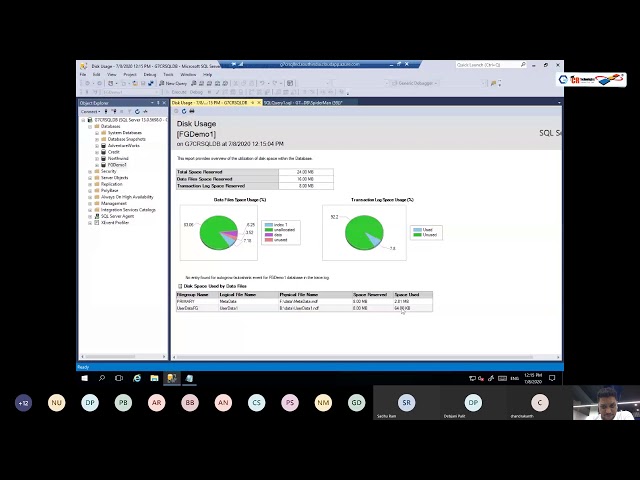Click the AdventureWorks database icon
The height and width of the screenshot is (480, 640).
(x=104, y=146)
